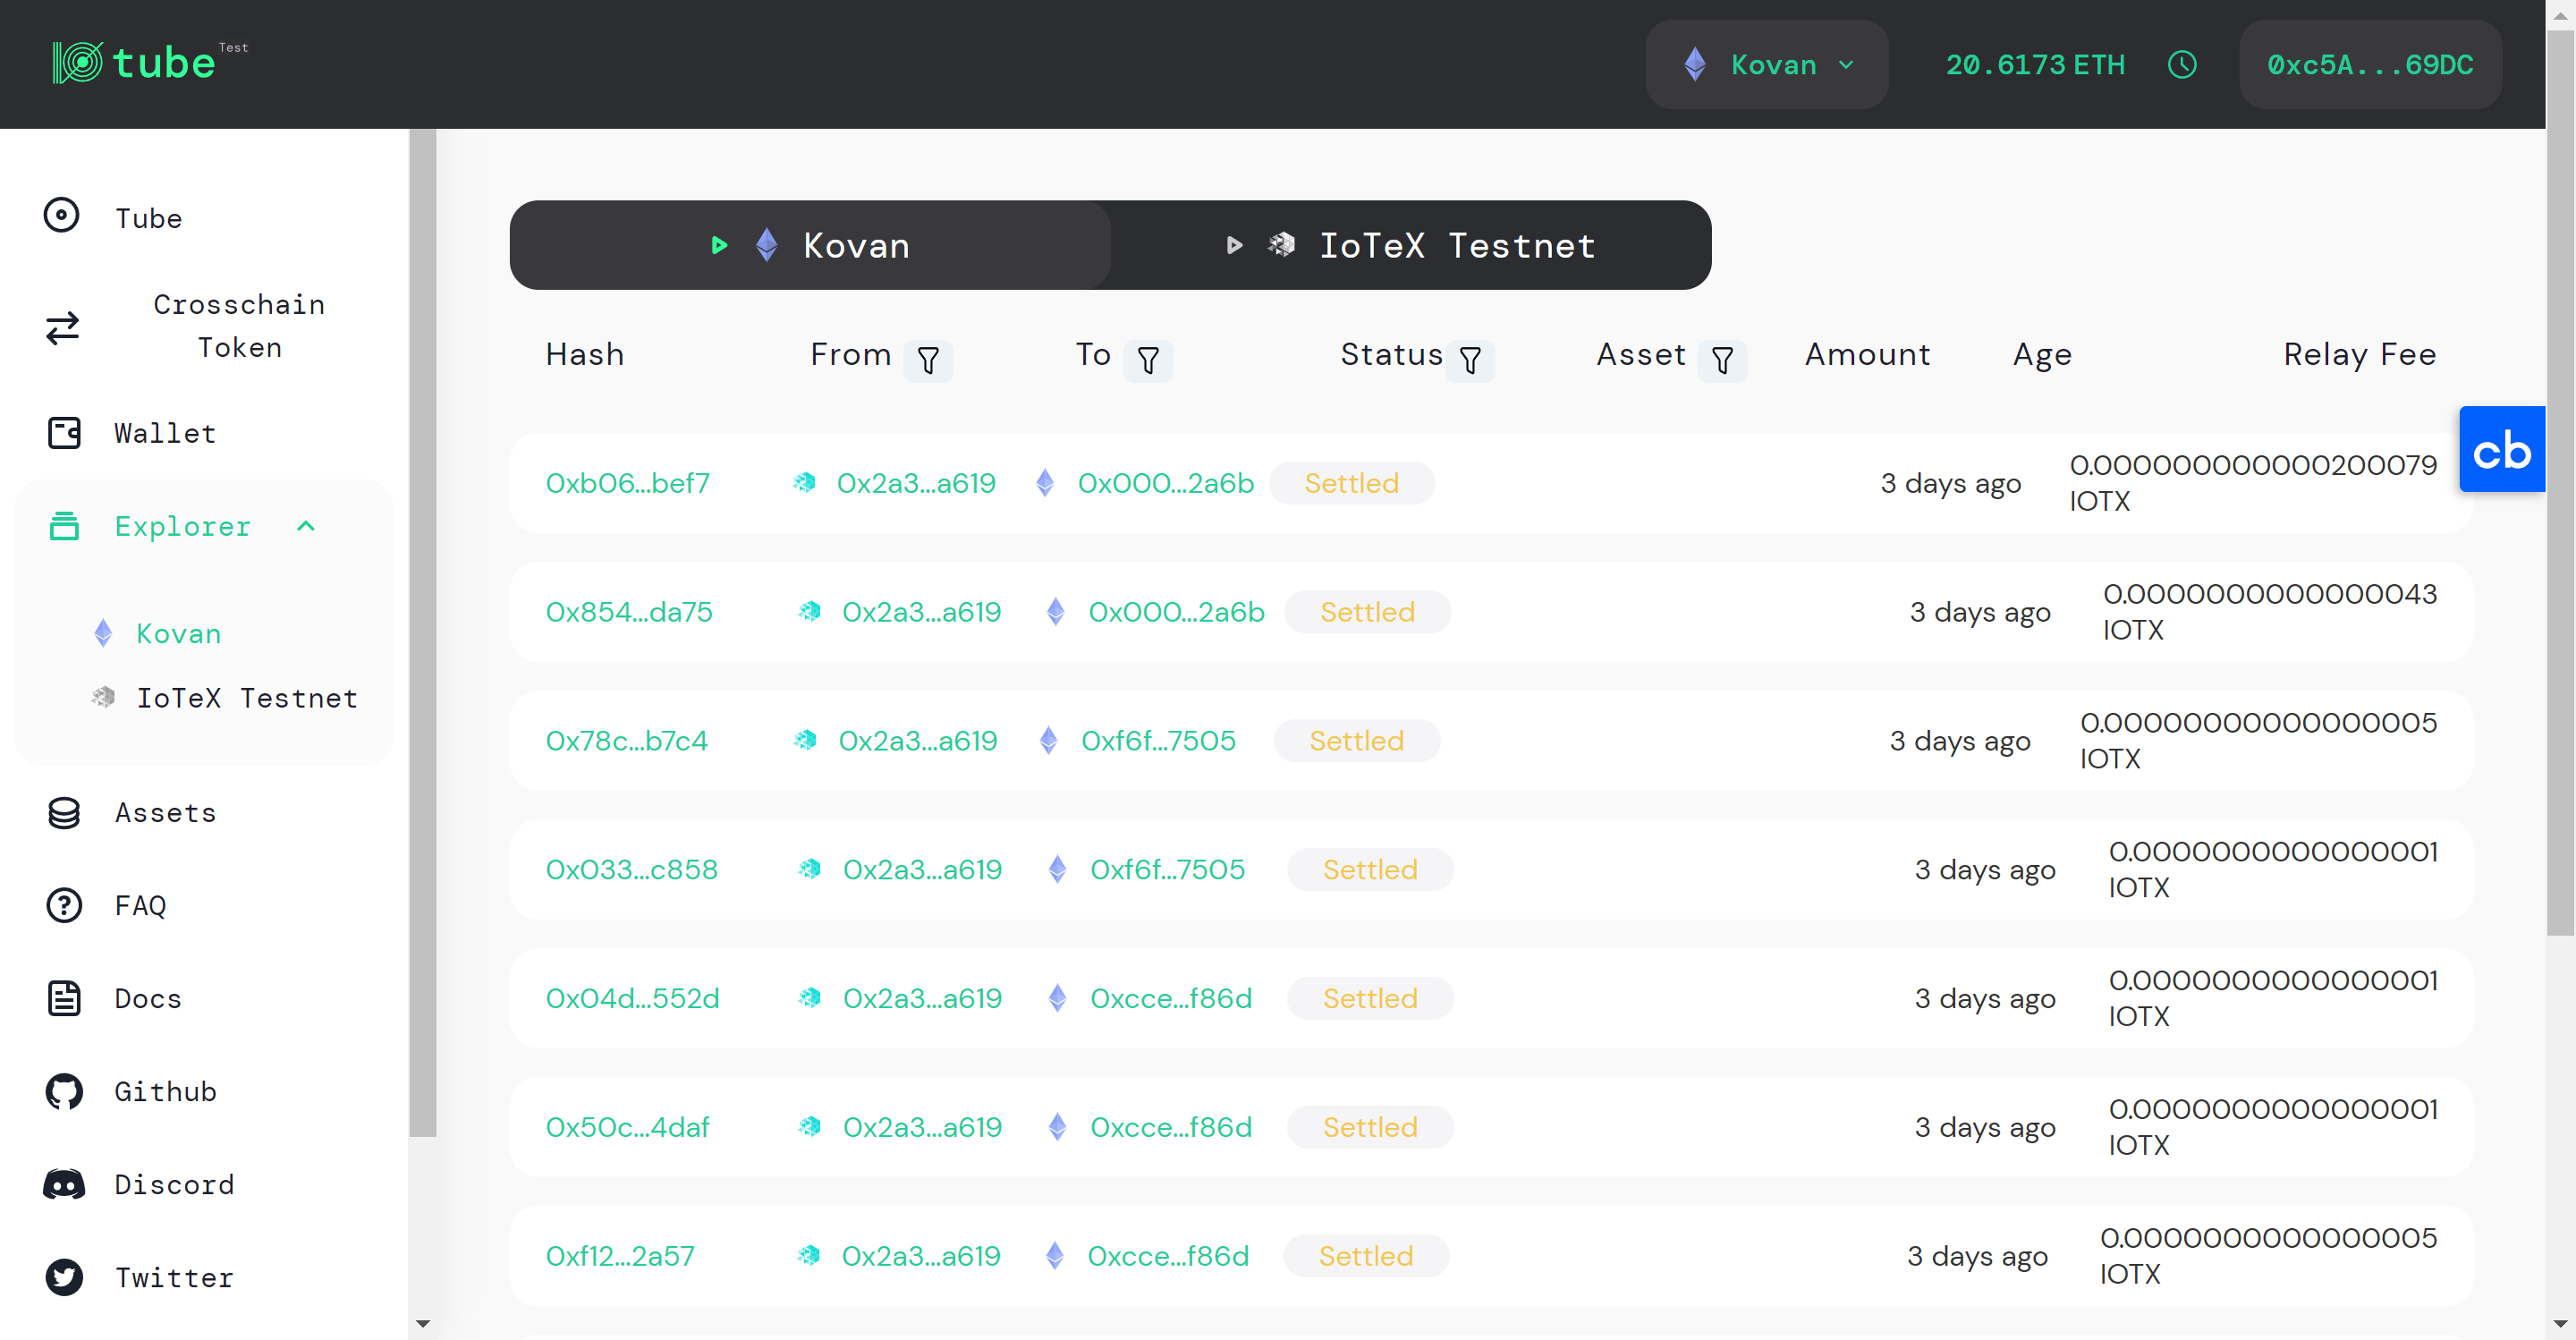Click the 20.6173 ETH balance
Image resolution: width=2576 pixels, height=1340 pixels.
(x=2034, y=65)
